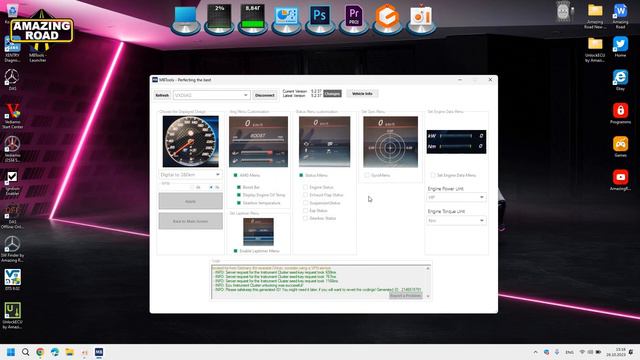Enable the Suspension Status checkbox
This screenshot has height=360, width=640.
[x=305, y=202]
